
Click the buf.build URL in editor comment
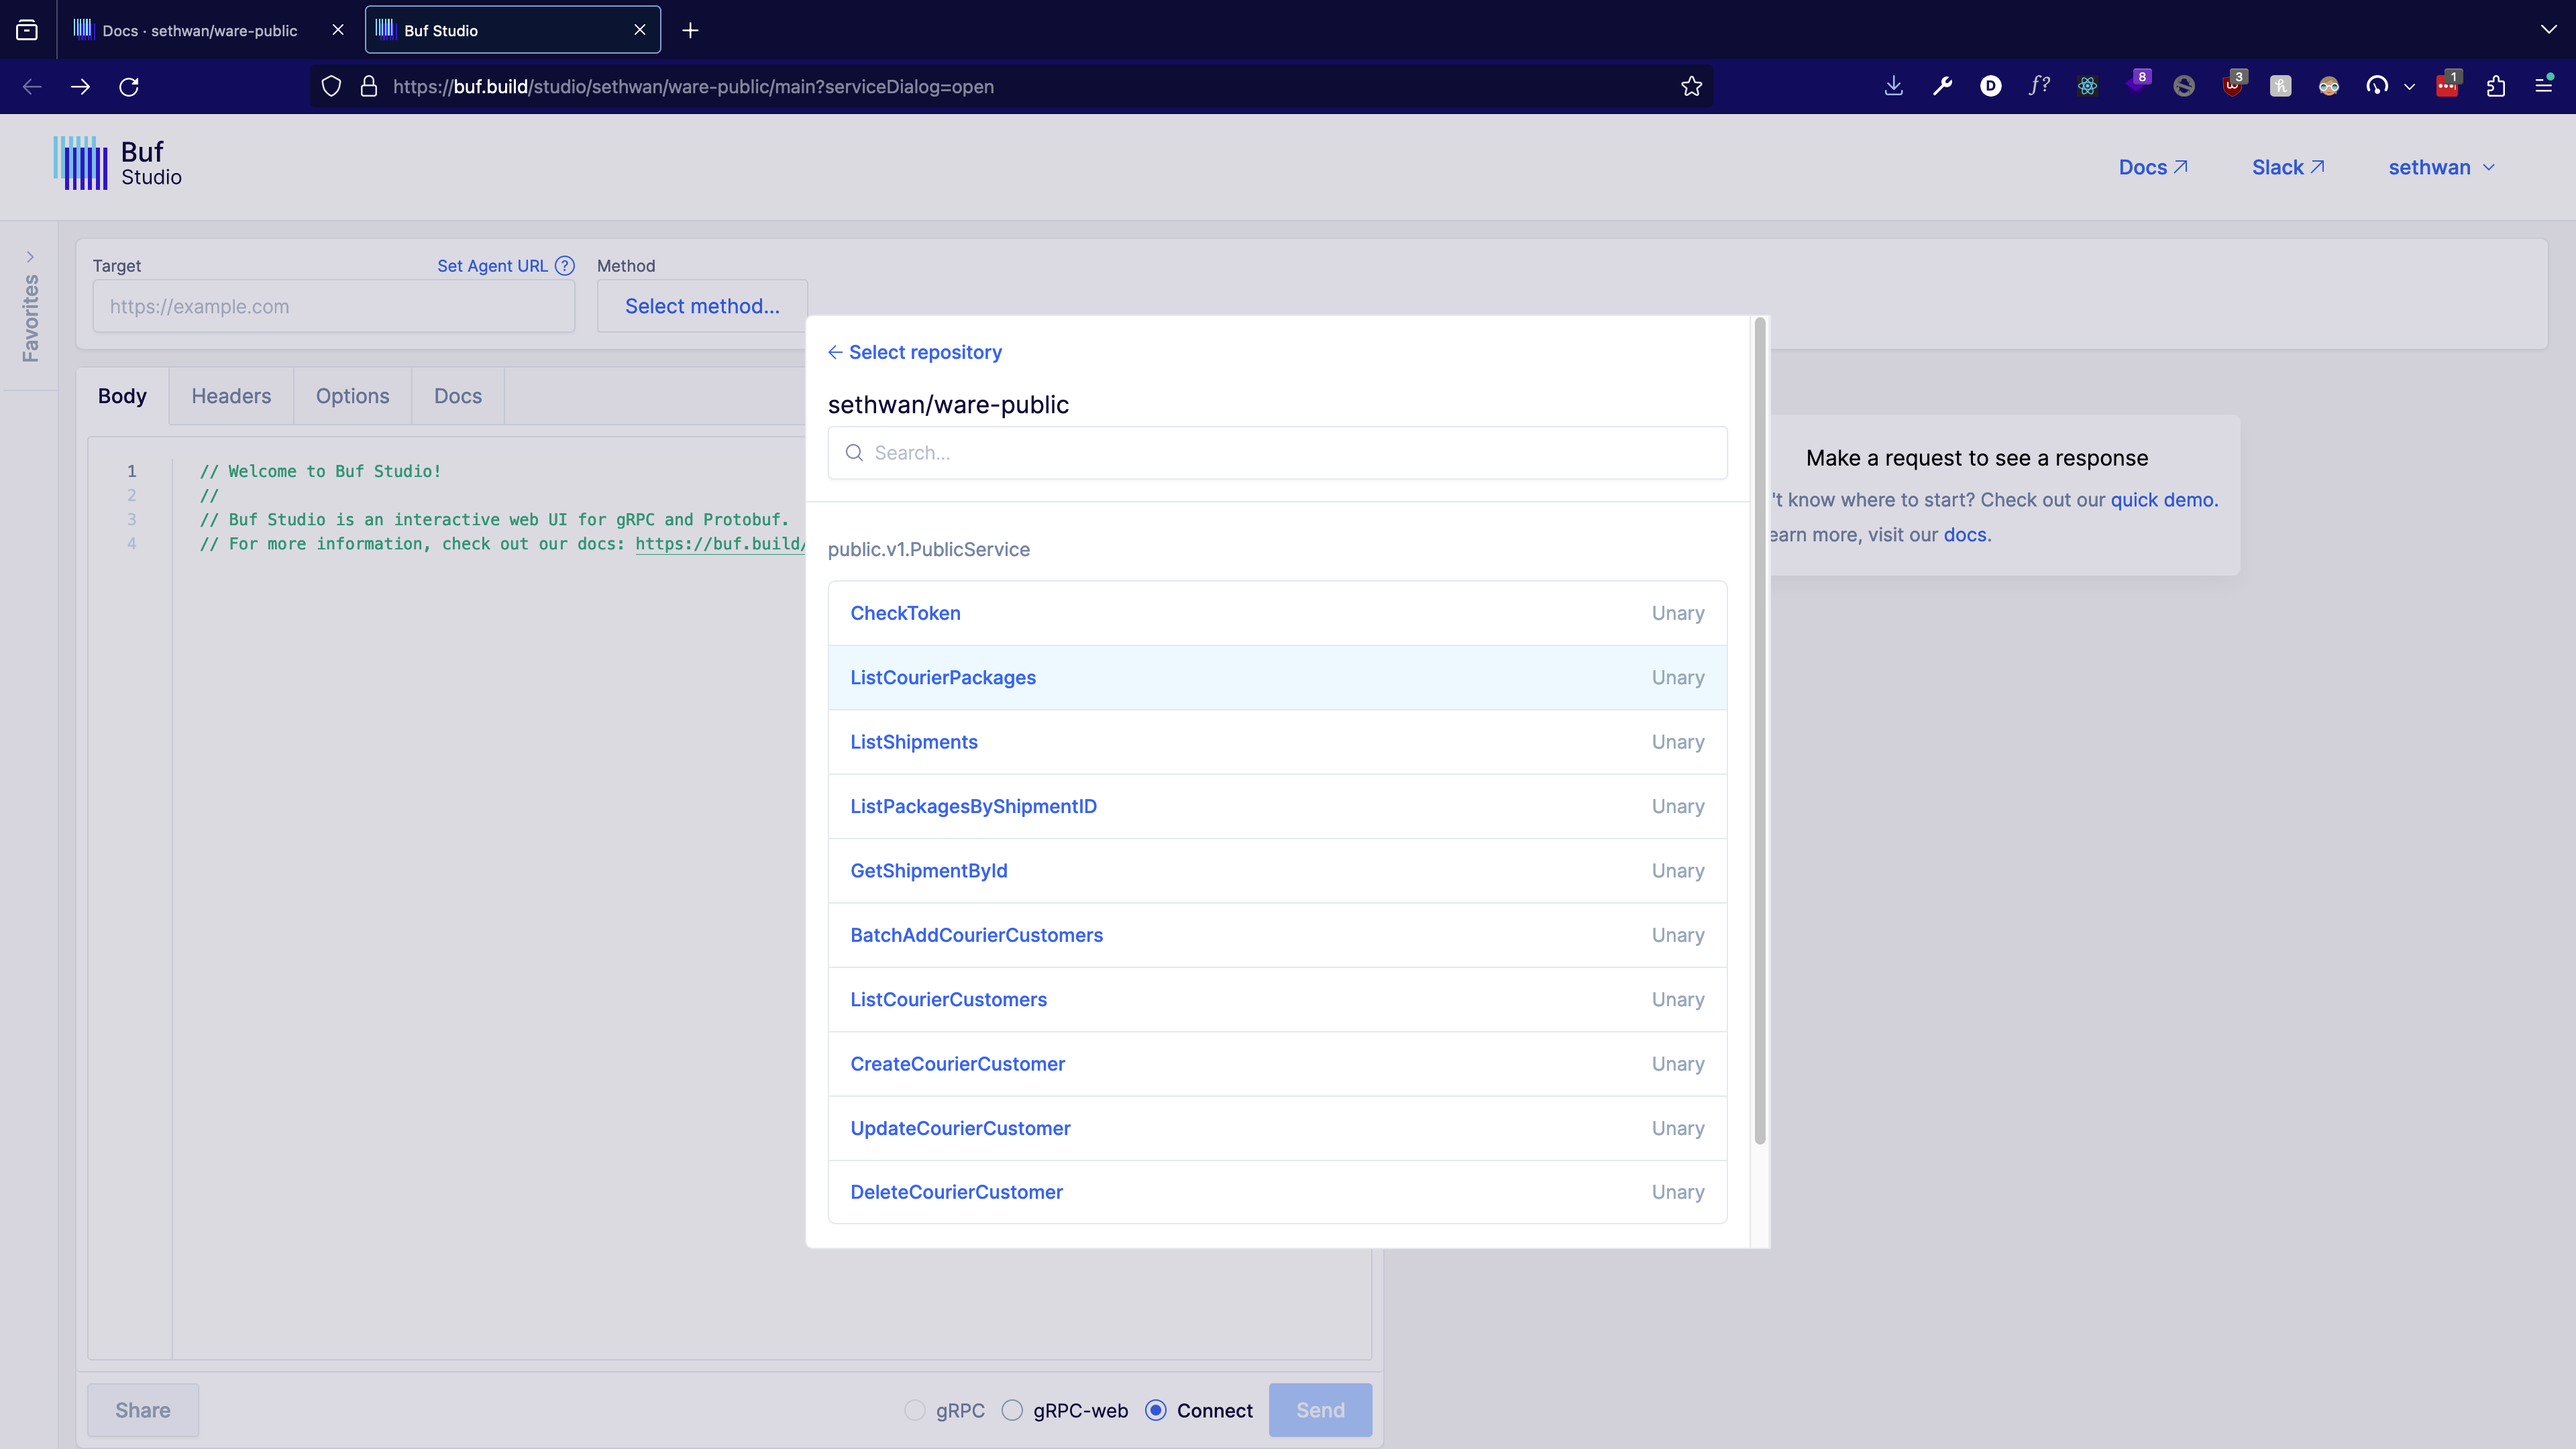point(720,544)
